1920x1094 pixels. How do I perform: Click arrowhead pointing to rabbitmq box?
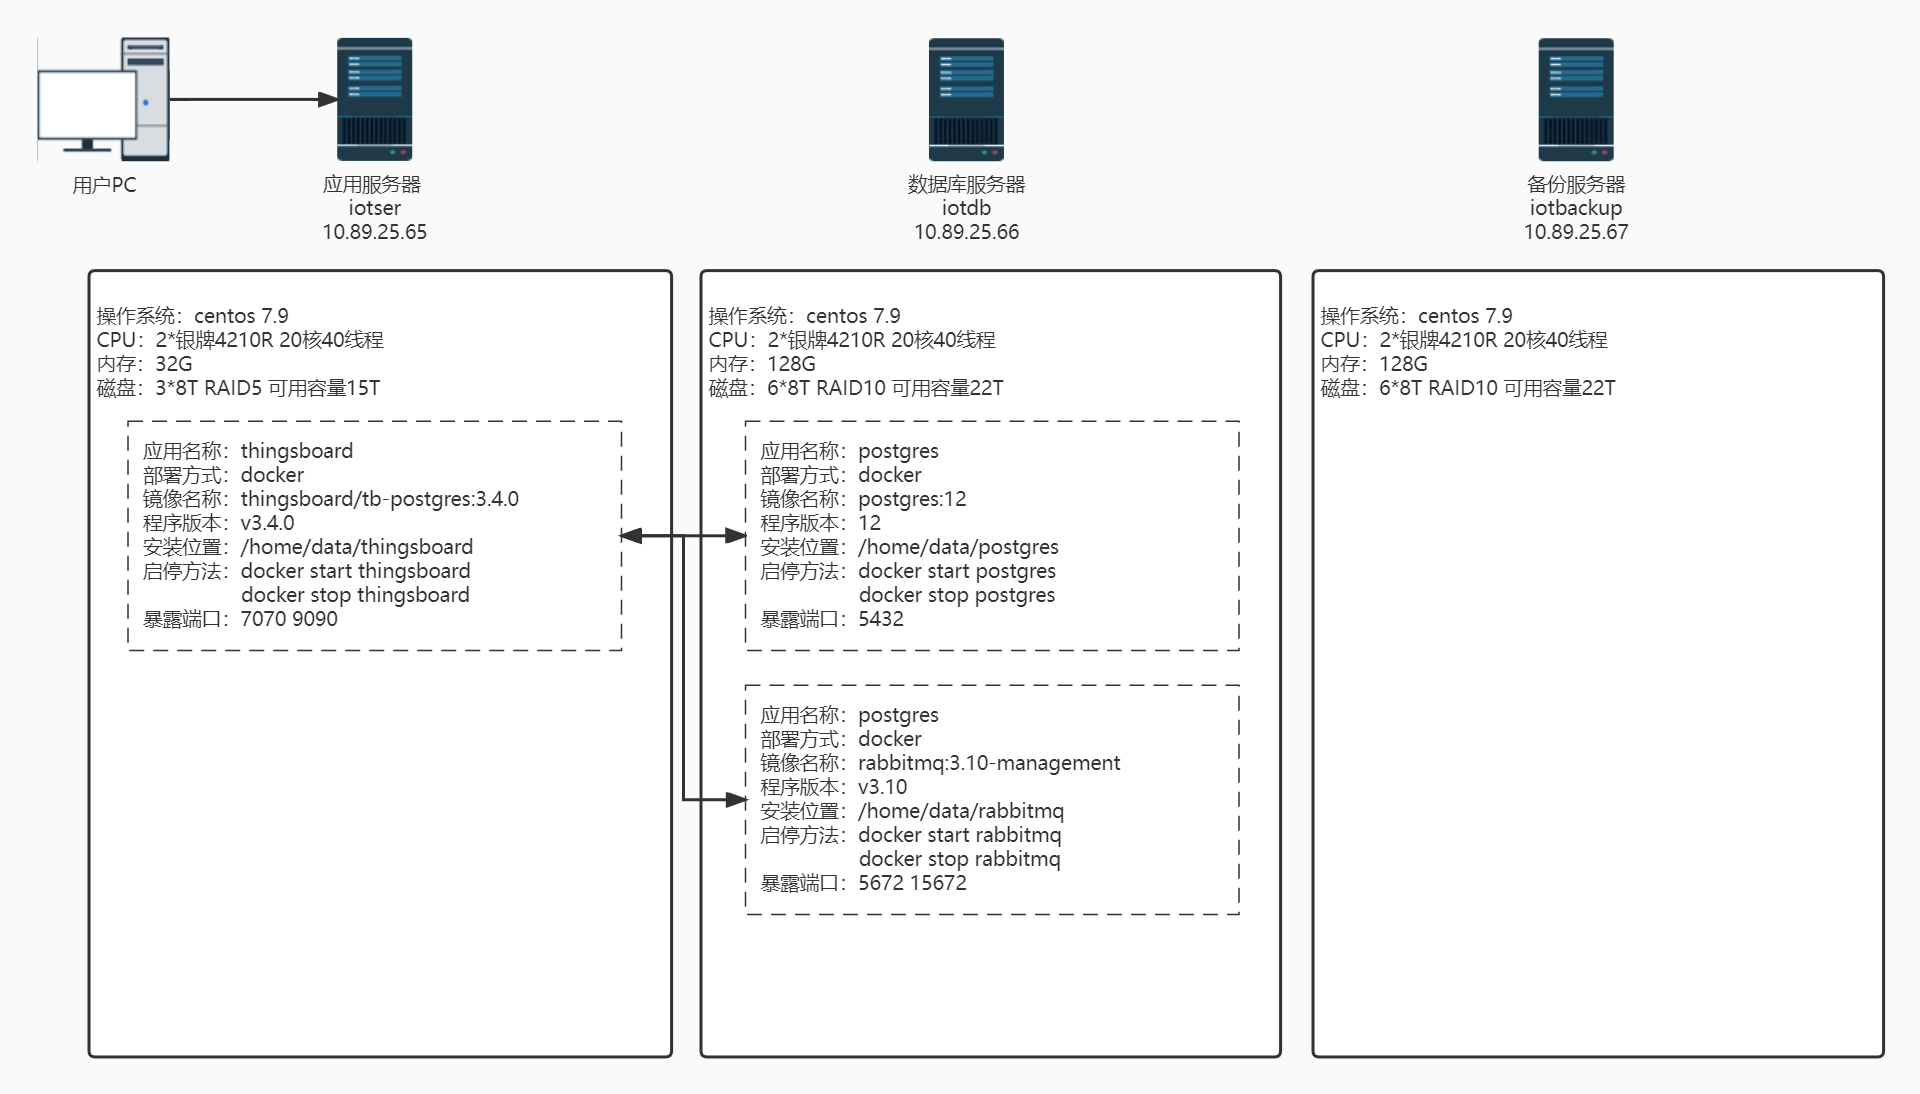tap(737, 800)
